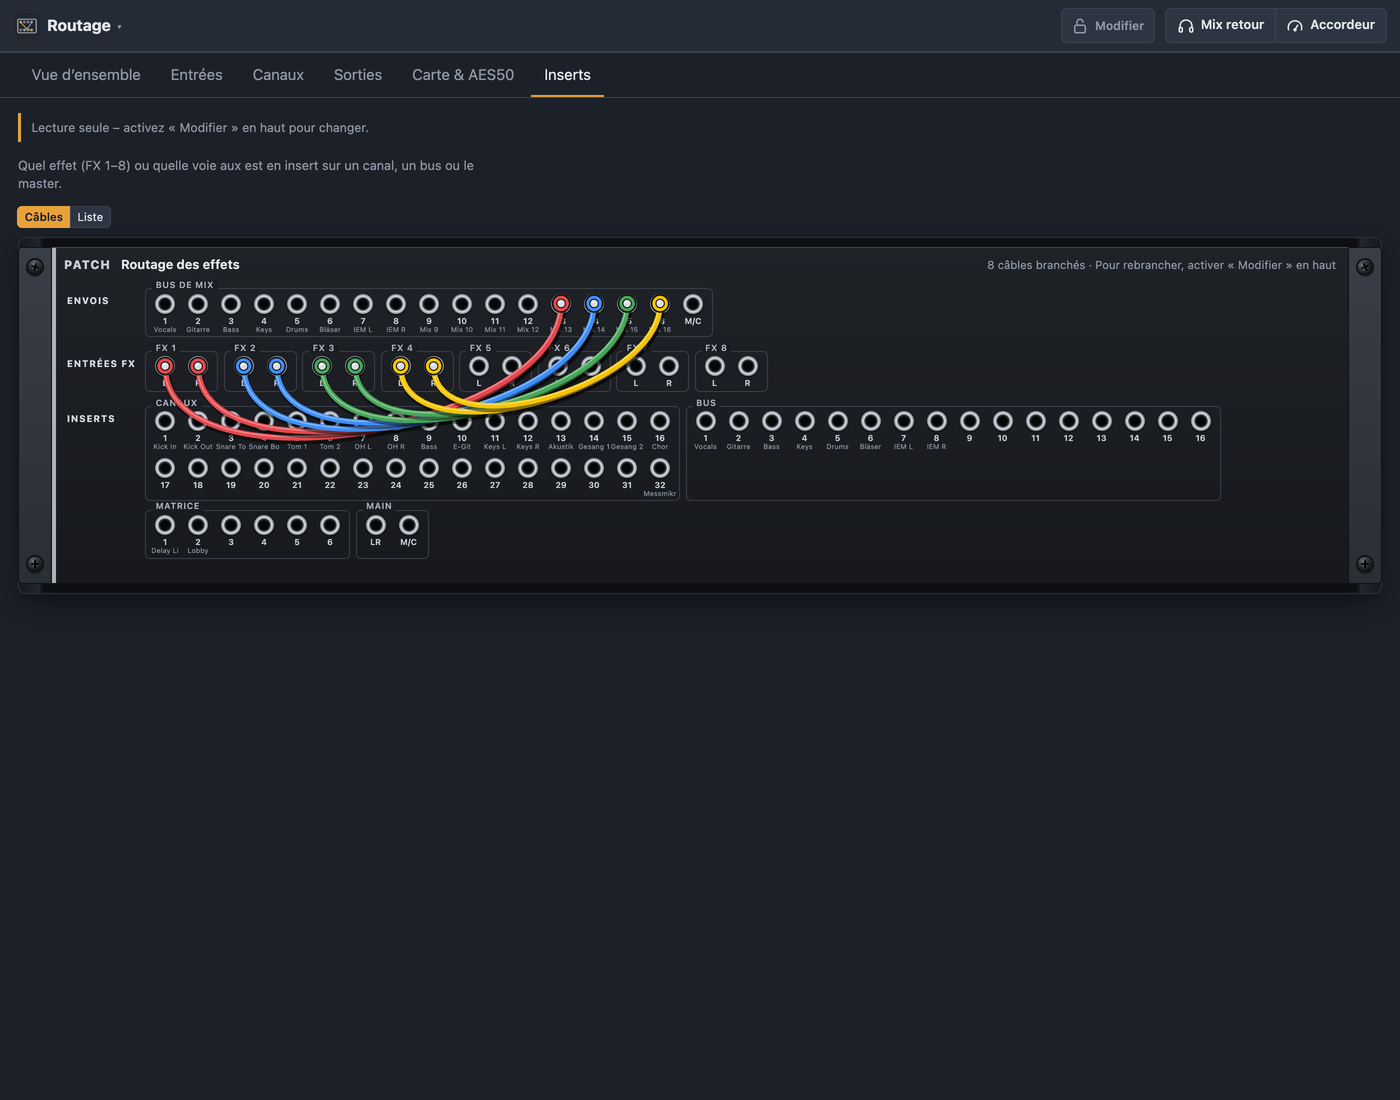Screen dimensions: 1400x1100
Task: Select channel insert jack 13 Akustik
Action: [561, 421]
